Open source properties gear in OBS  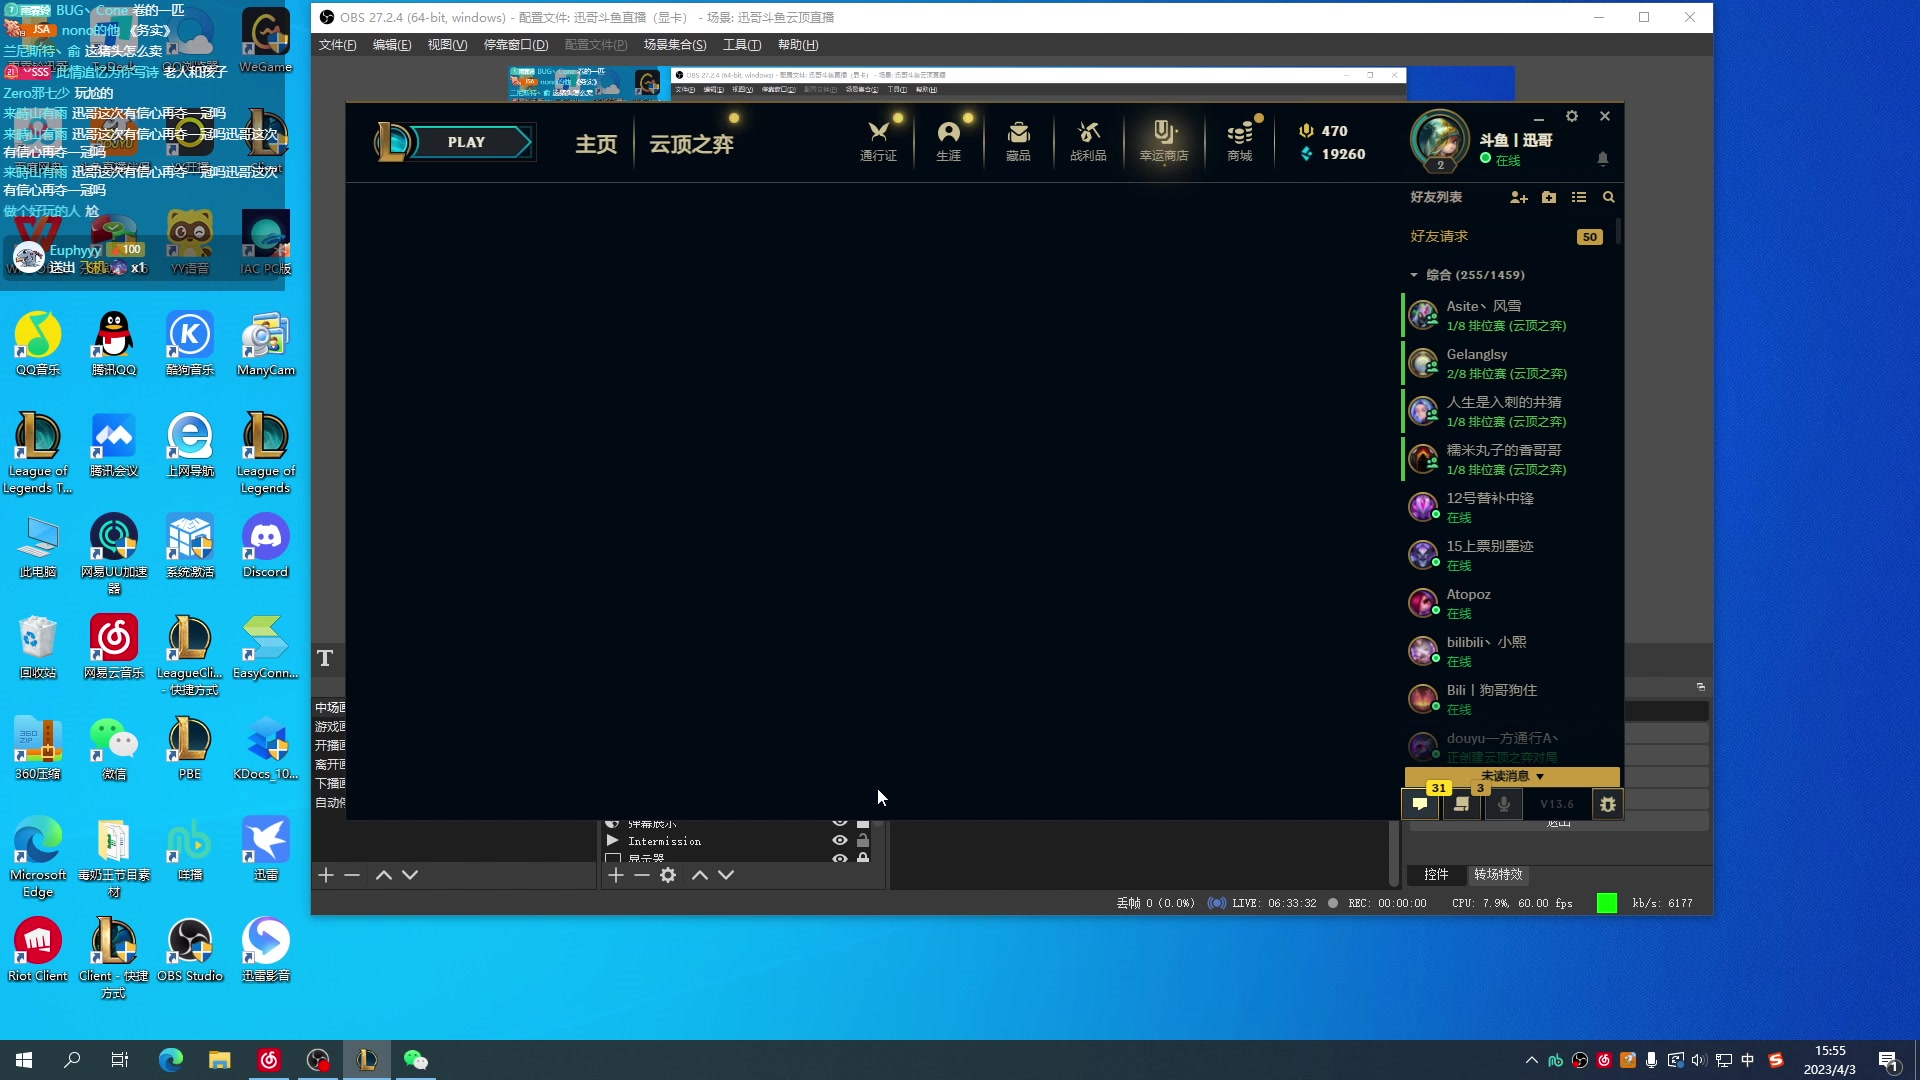click(668, 875)
